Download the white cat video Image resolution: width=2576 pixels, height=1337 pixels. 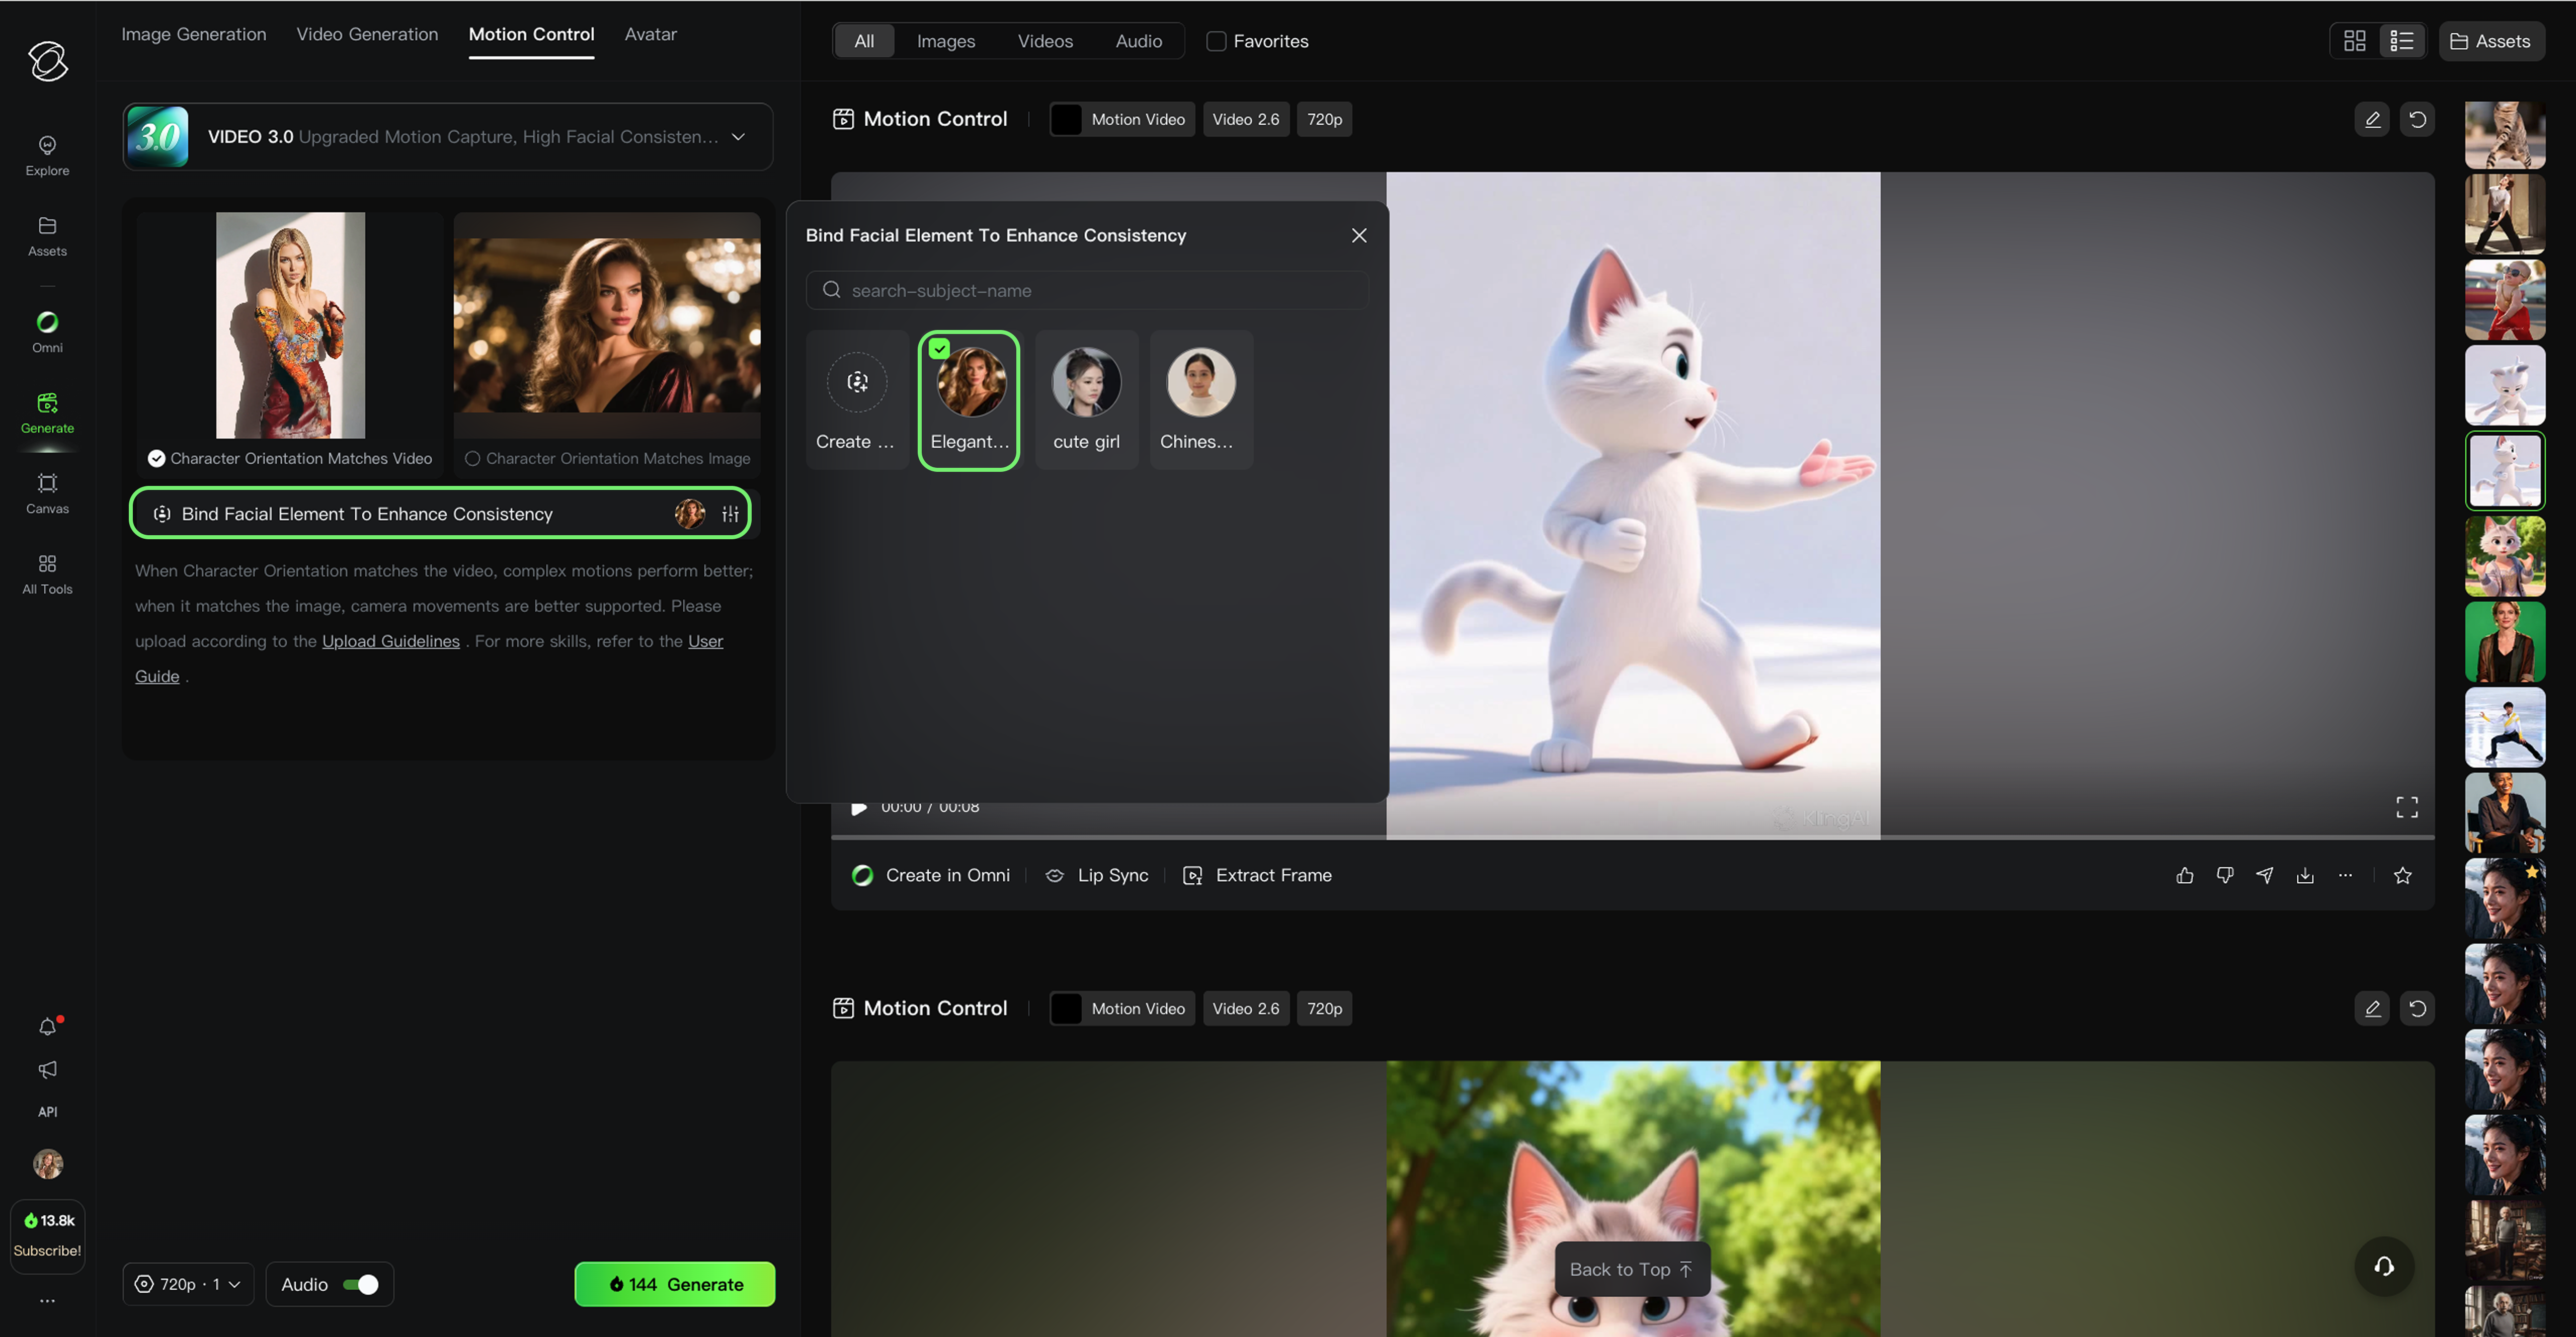[2304, 875]
